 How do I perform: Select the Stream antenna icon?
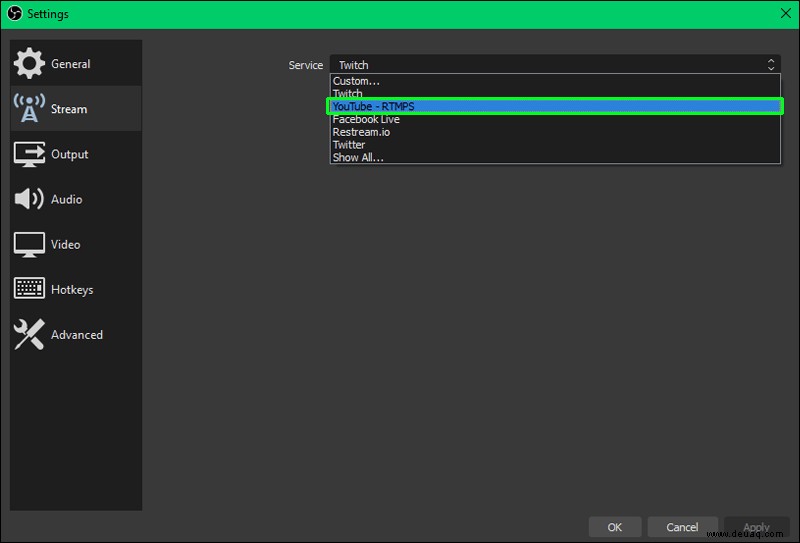(29, 108)
